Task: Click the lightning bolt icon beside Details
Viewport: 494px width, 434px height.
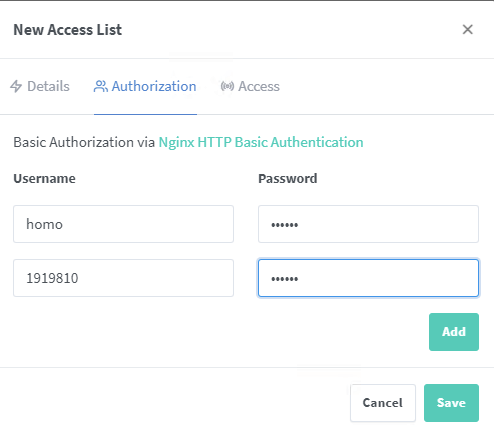Action: (x=16, y=86)
